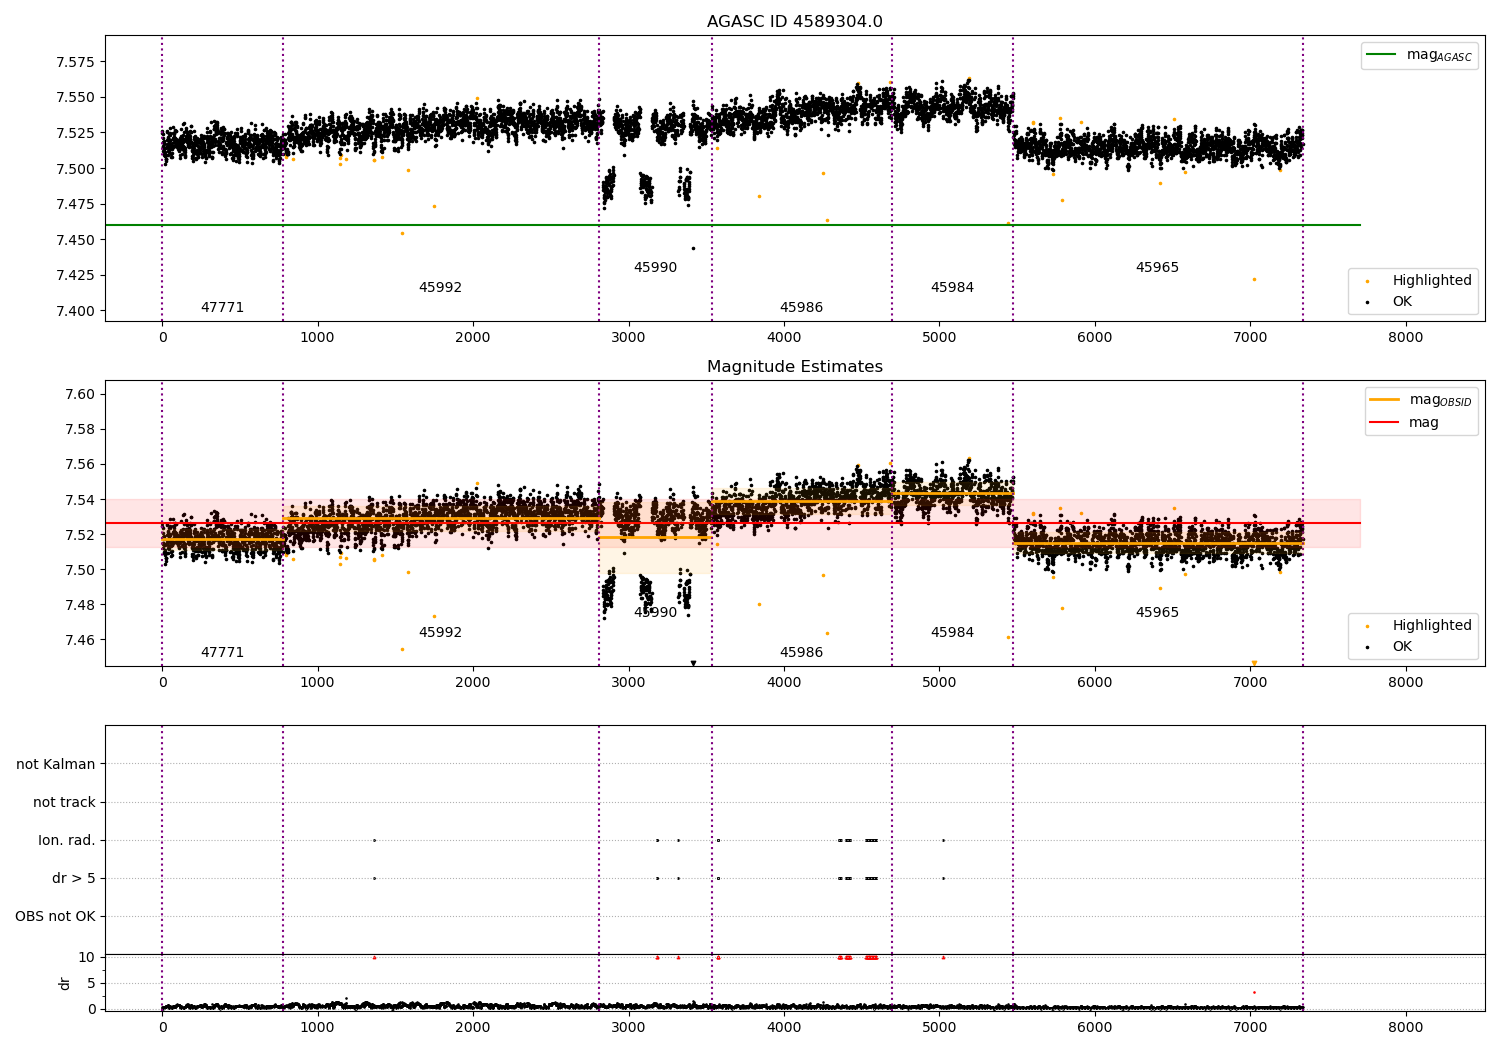Click 'OK' legend entry in Magnitude Estimates plot
The image size is (1500, 1050).
[1390, 647]
